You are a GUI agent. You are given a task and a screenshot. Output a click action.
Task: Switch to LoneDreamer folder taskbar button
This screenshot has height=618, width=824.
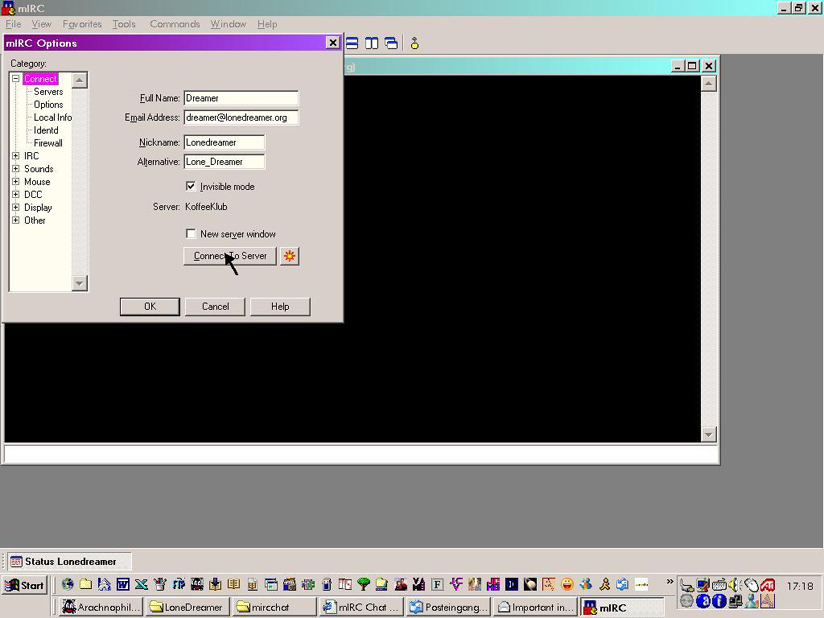[188, 607]
